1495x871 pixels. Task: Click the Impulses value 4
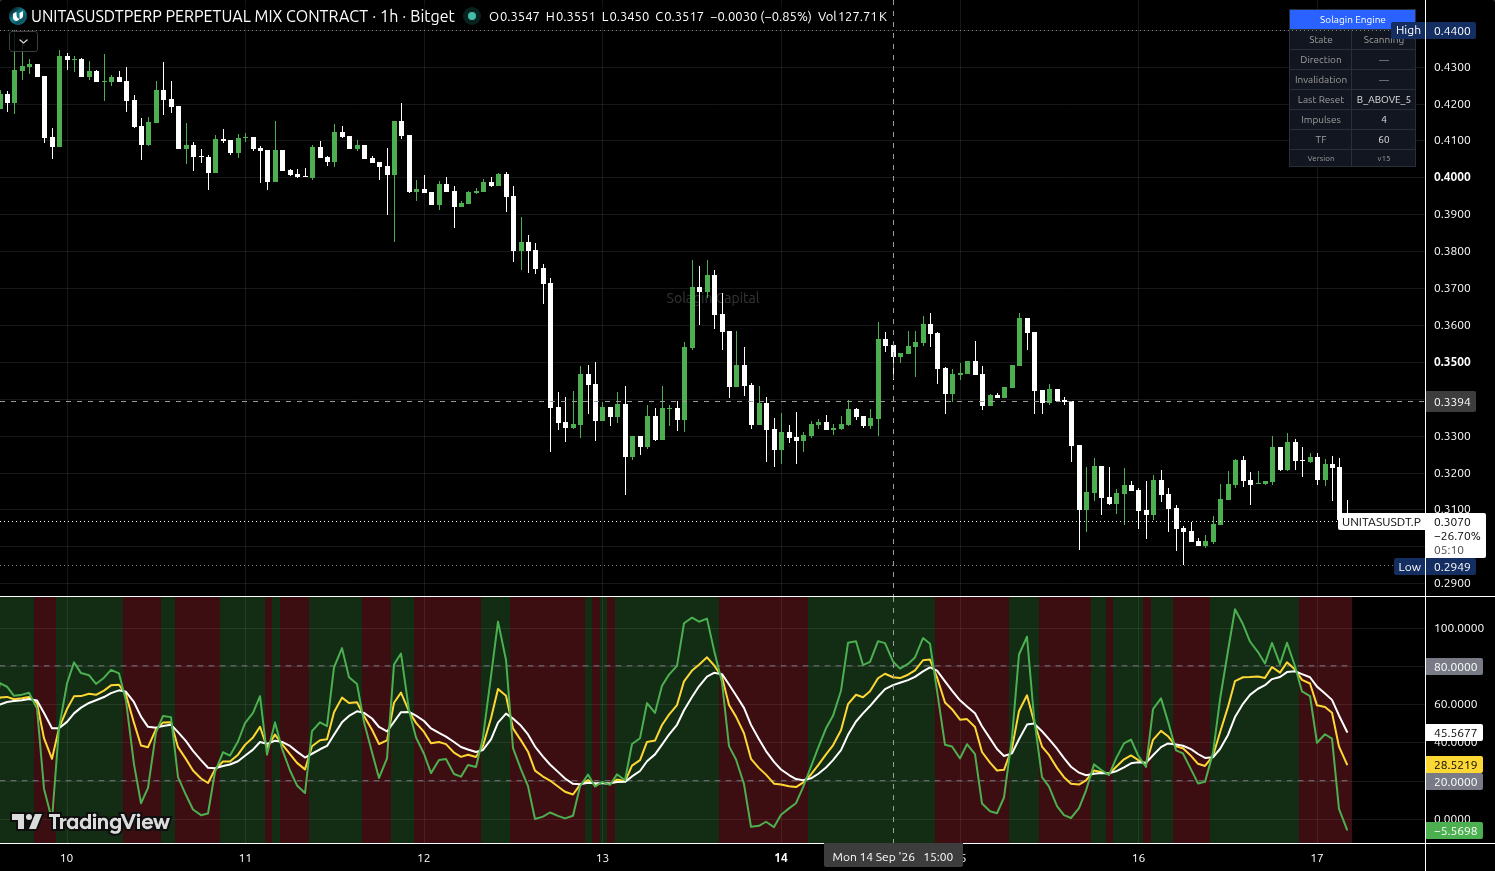[1383, 120]
